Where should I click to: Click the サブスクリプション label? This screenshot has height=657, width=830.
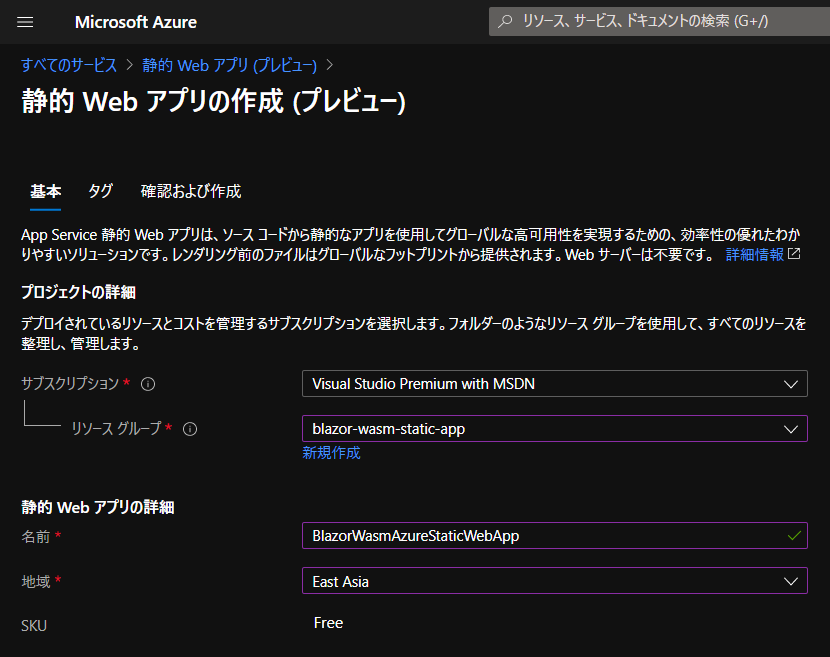(x=70, y=383)
